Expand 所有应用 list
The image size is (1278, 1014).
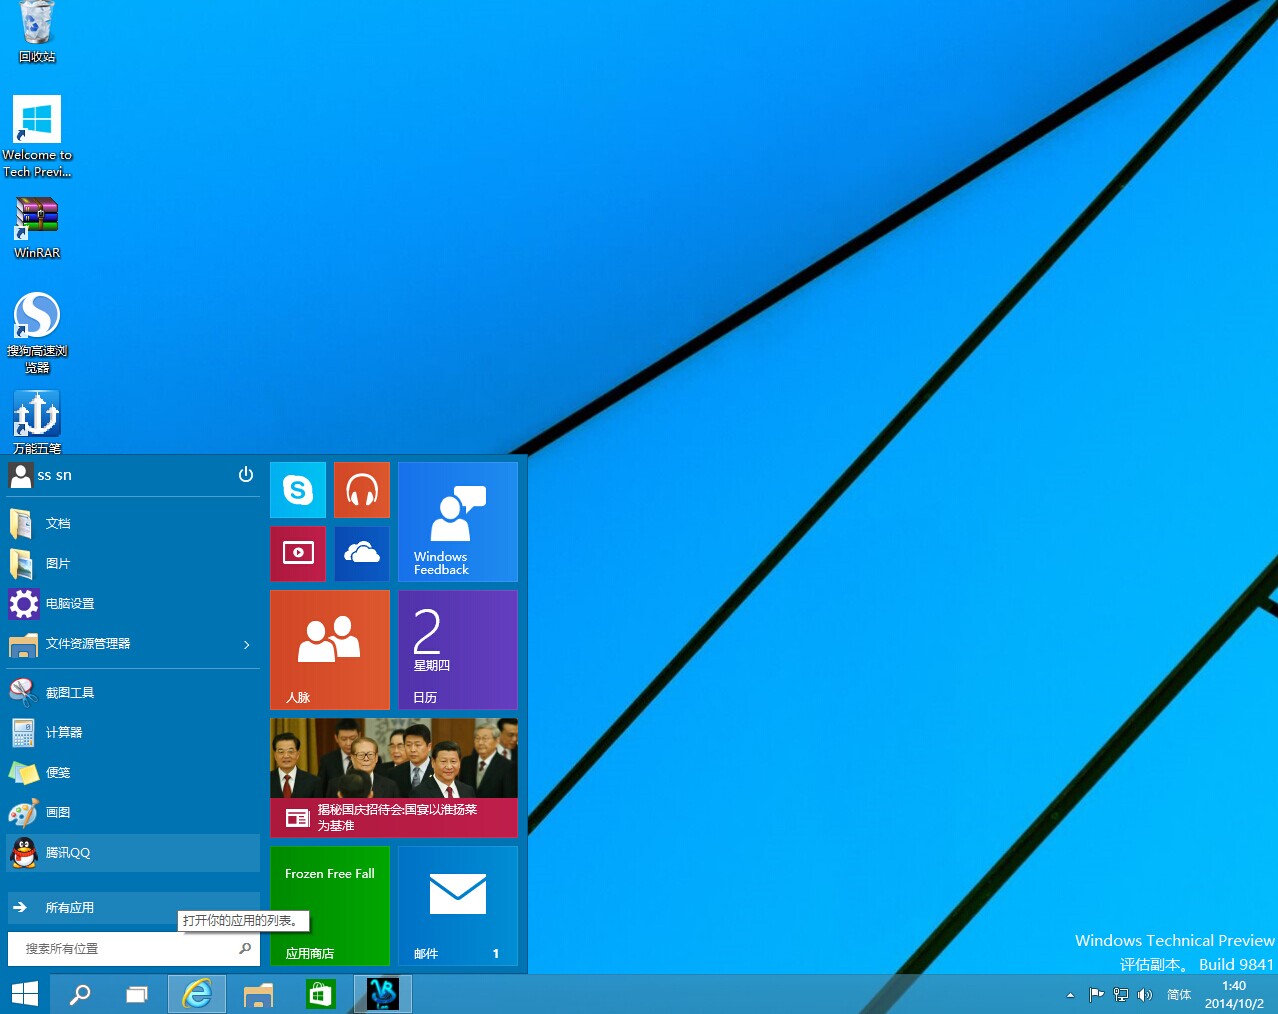click(70, 908)
